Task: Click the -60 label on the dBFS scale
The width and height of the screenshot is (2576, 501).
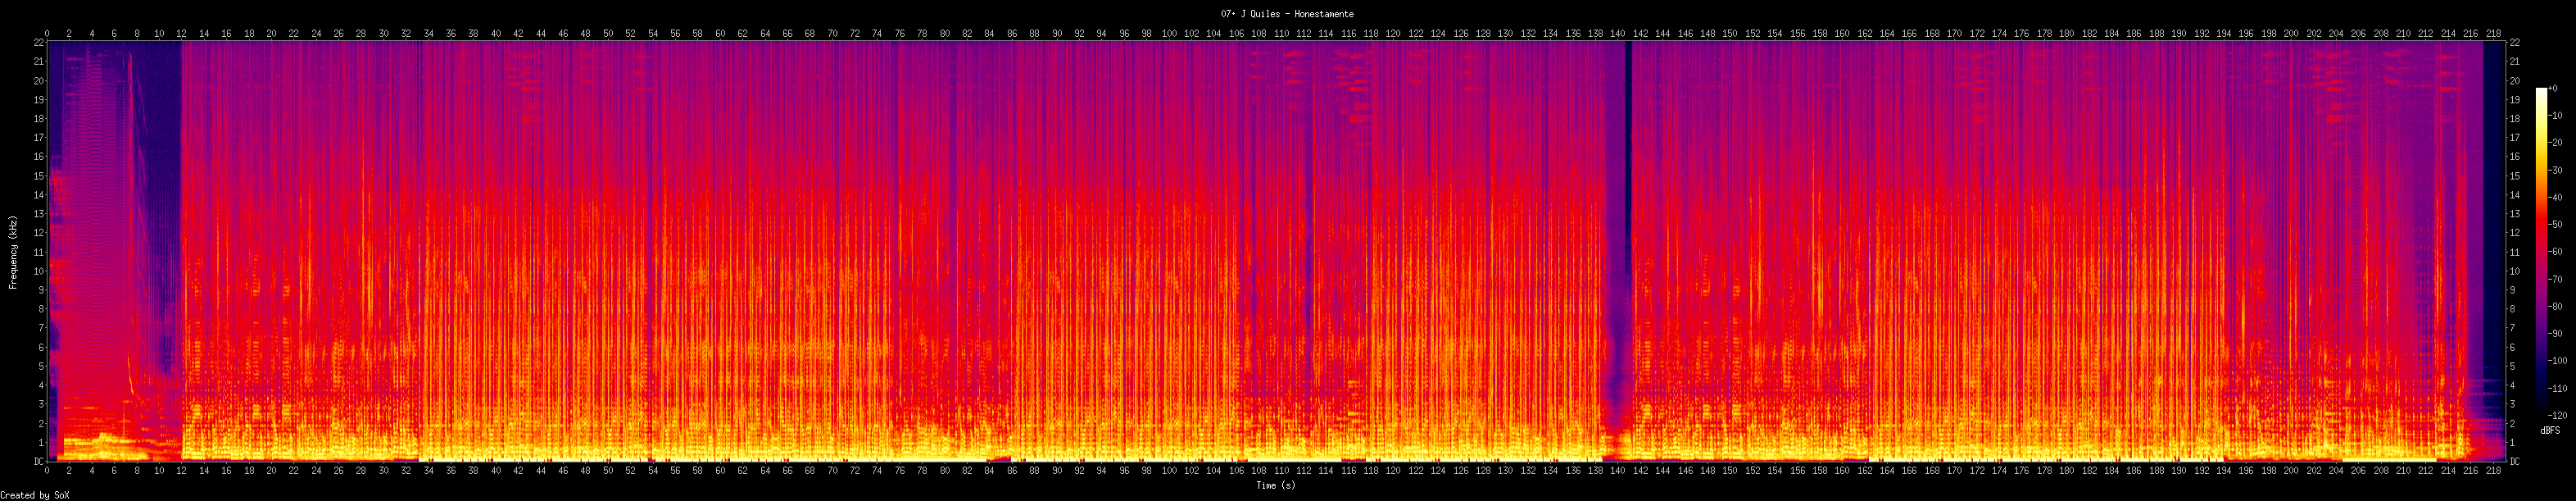Action: (x=2557, y=252)
